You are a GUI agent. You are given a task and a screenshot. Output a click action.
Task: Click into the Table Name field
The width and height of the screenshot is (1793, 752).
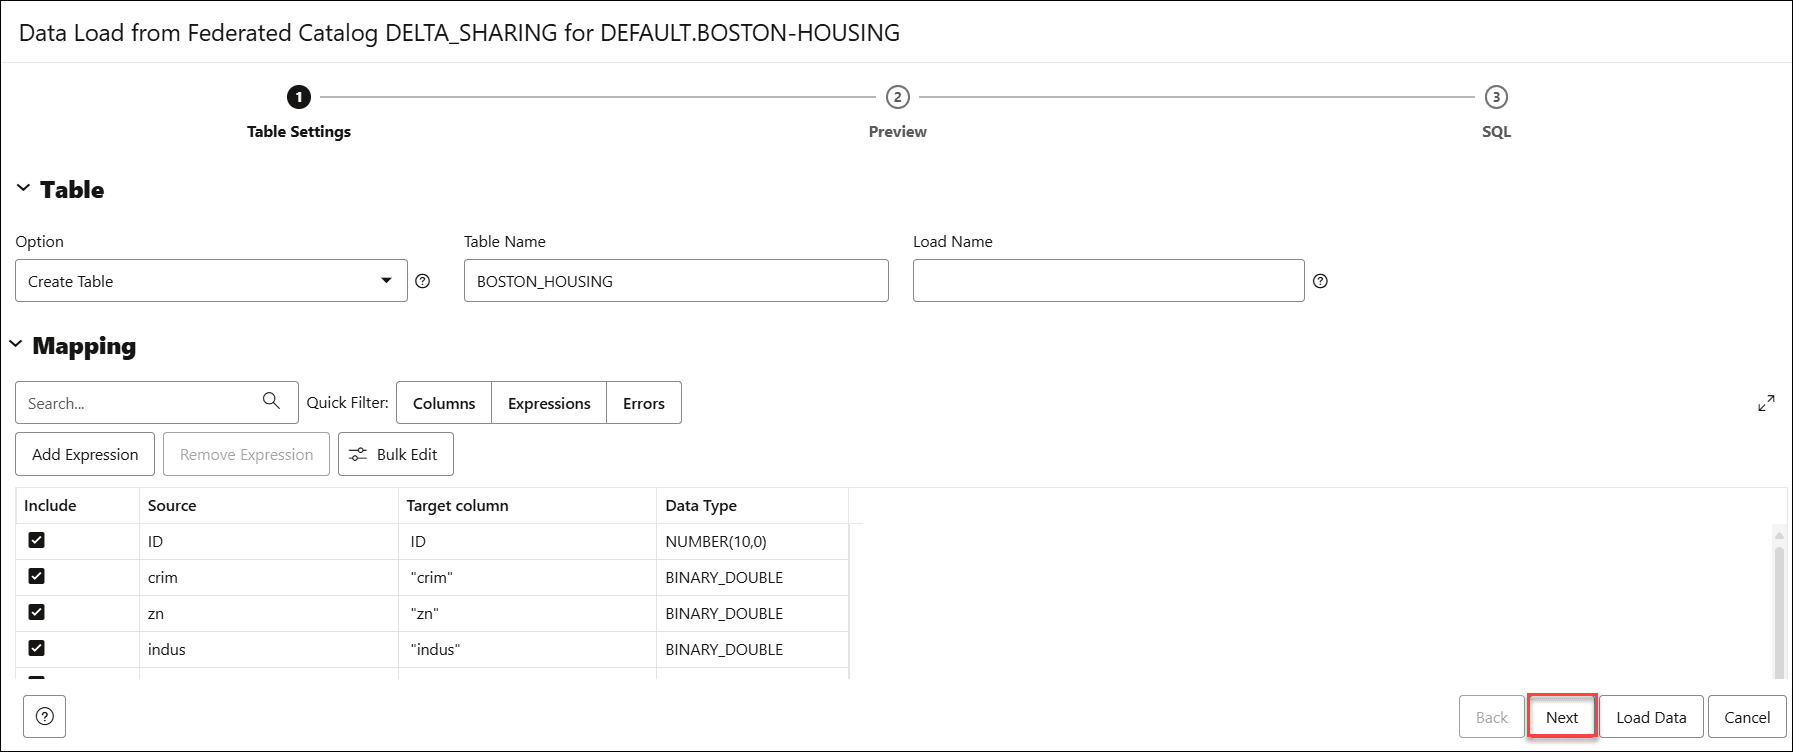(x=676, y=281)
